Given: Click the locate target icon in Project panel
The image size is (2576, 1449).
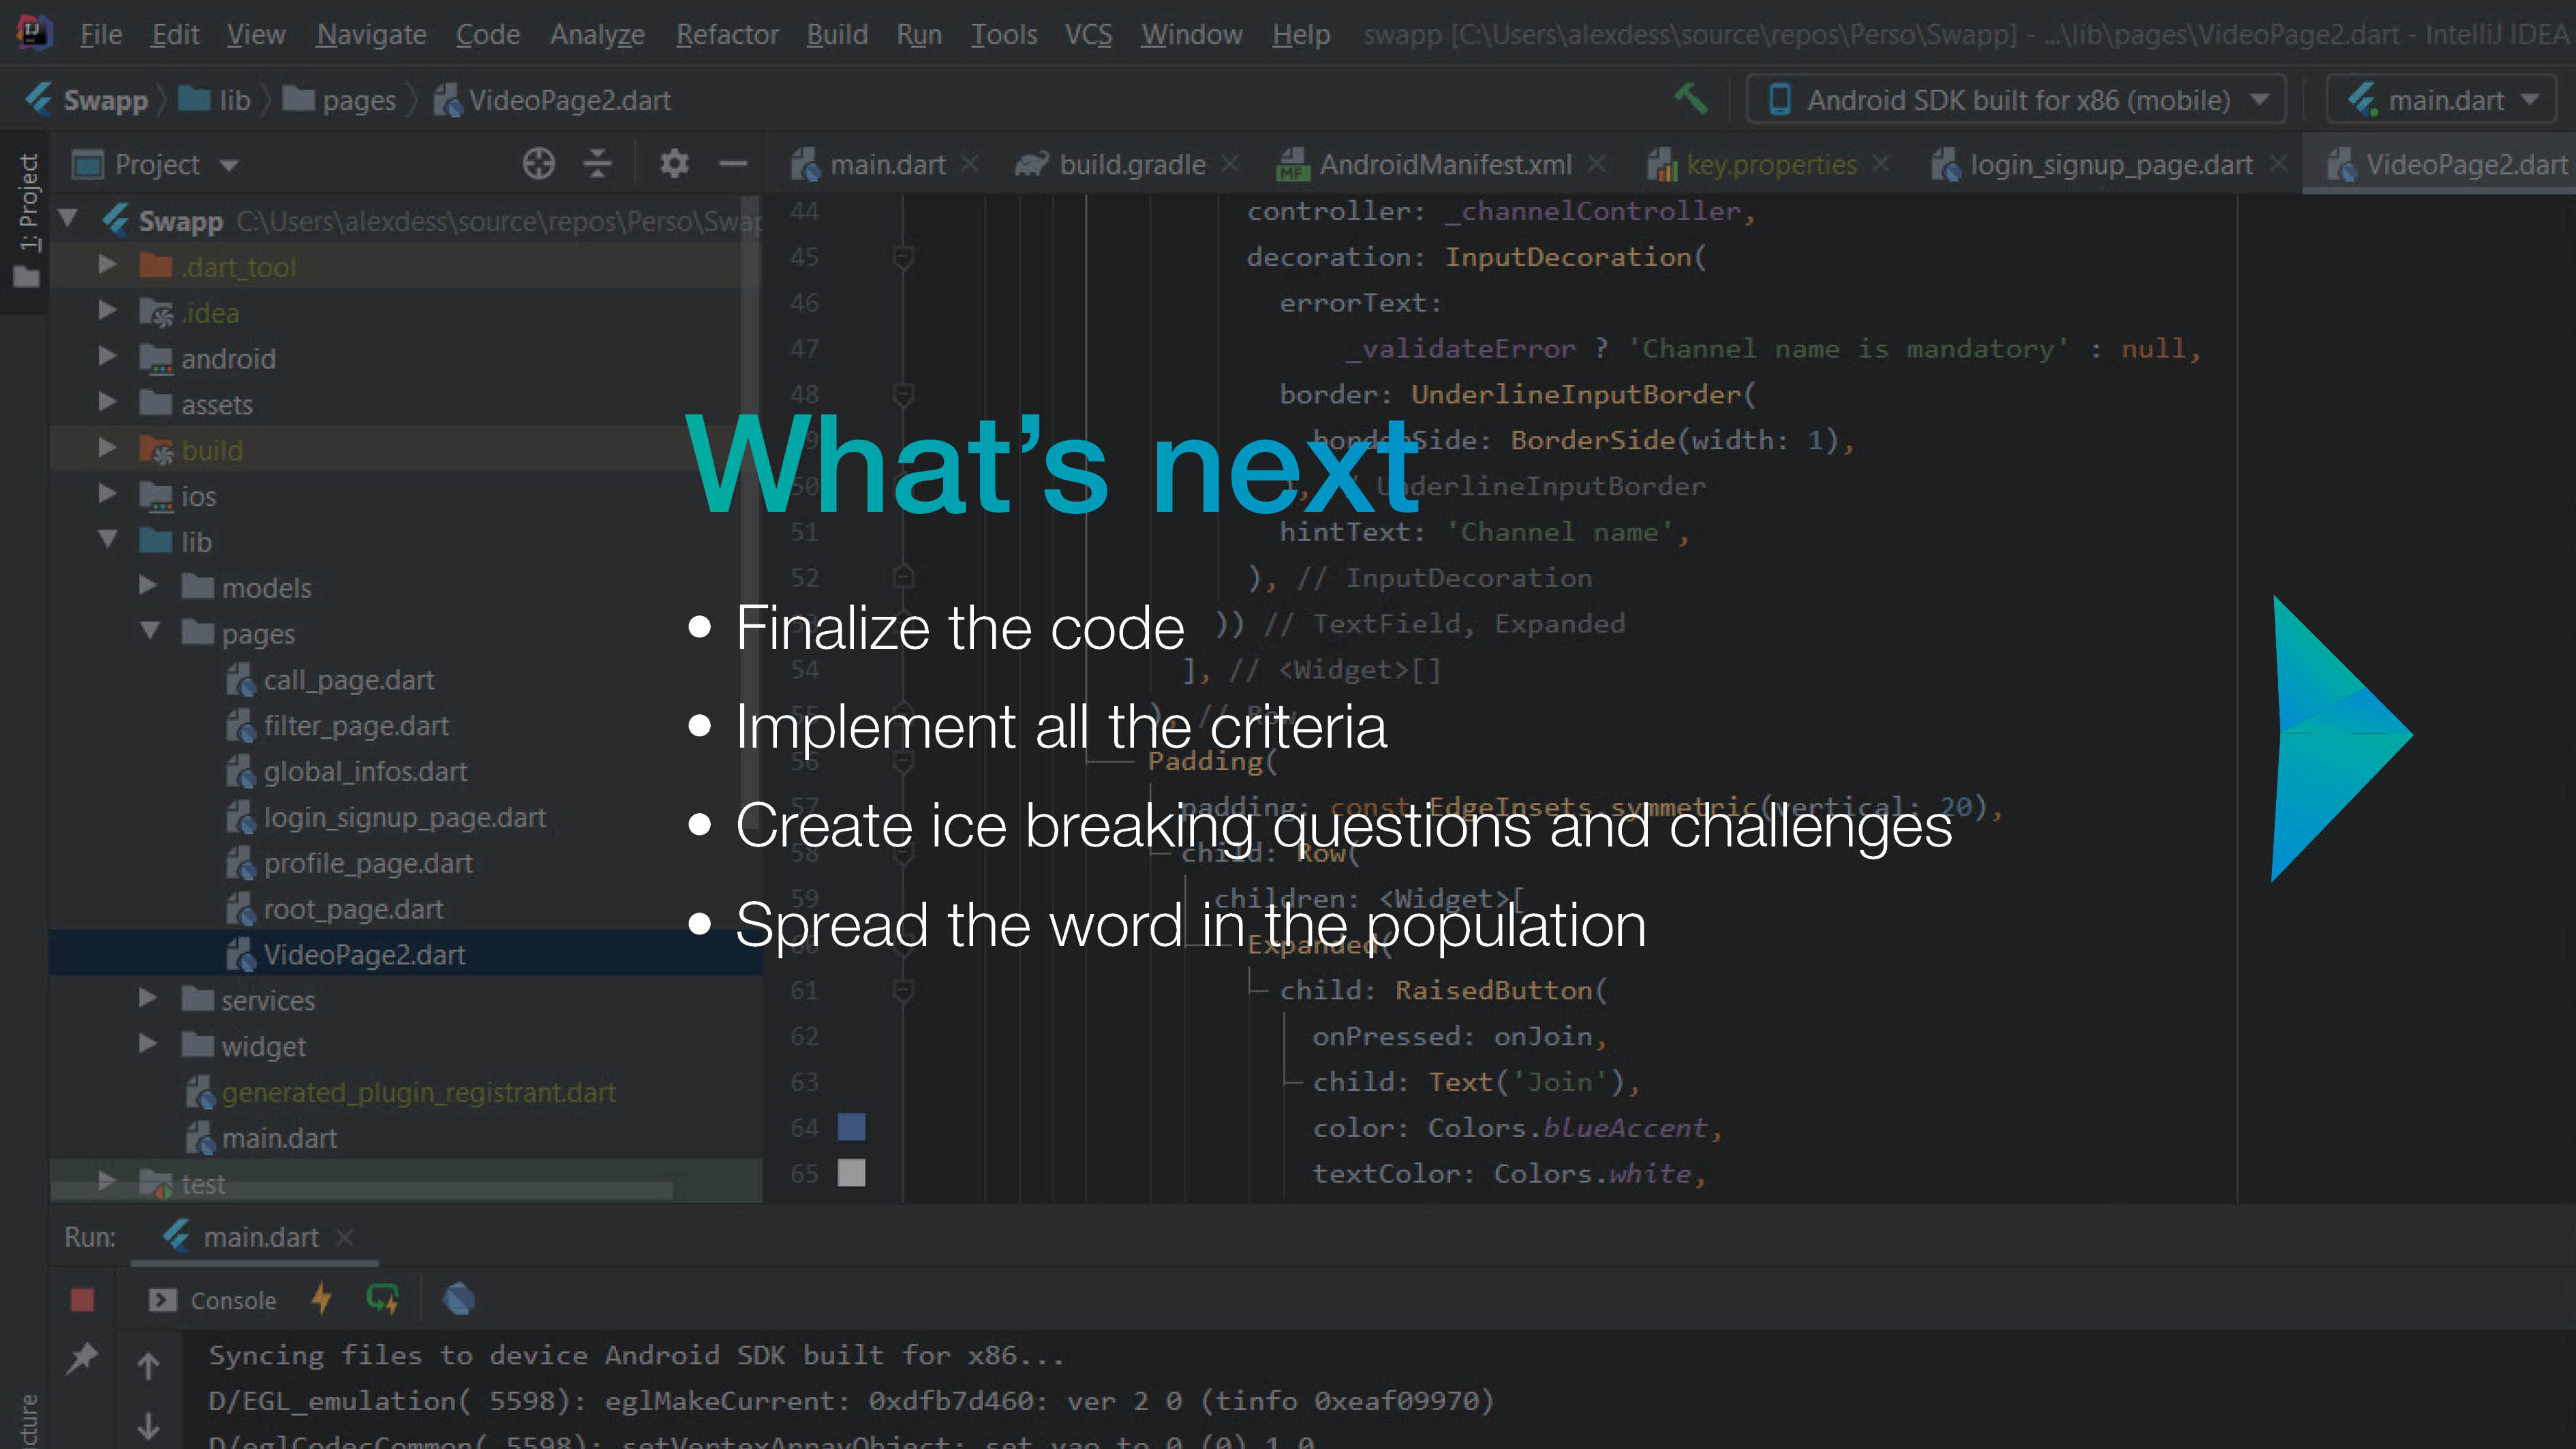Looking at the screenshot, I should click(x=538, y=163).
